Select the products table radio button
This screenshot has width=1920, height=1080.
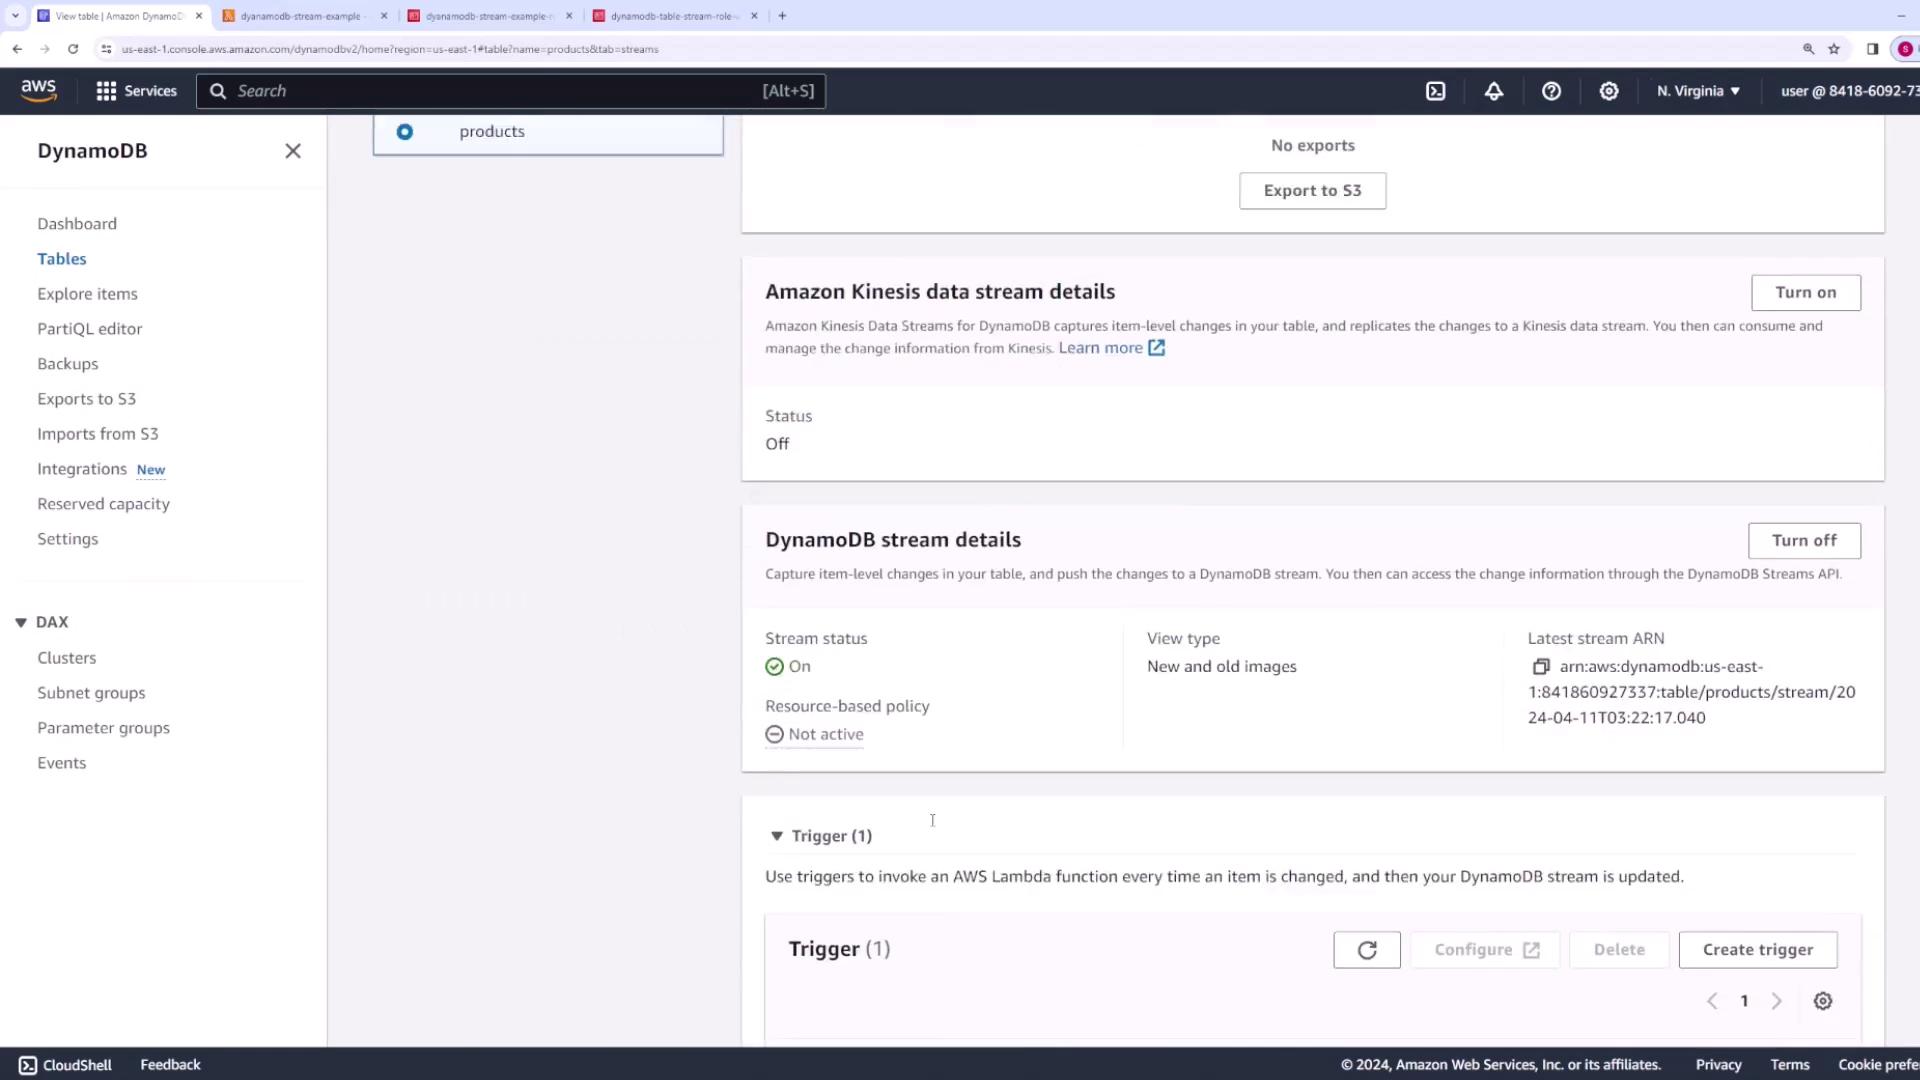[405, 132]
